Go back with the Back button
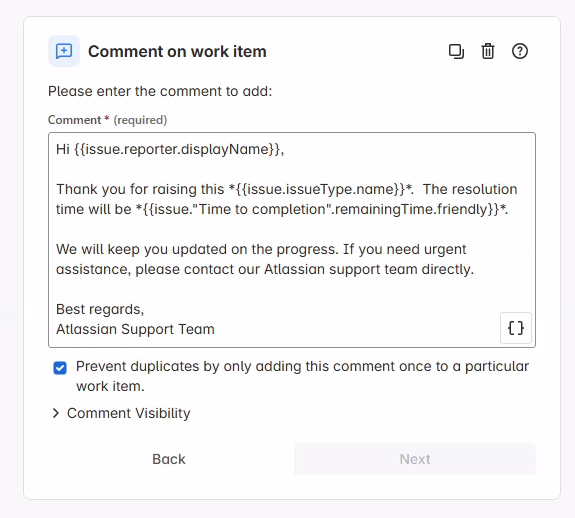The height and width of the screenshot is (518, 575). (x=169, y=459)
